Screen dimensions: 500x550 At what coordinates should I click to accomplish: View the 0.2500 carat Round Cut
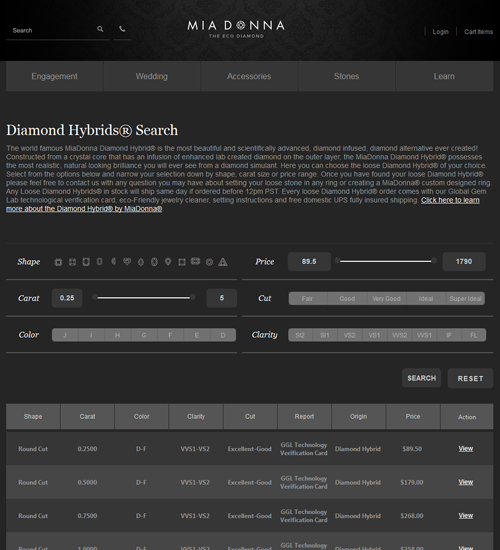466,449
